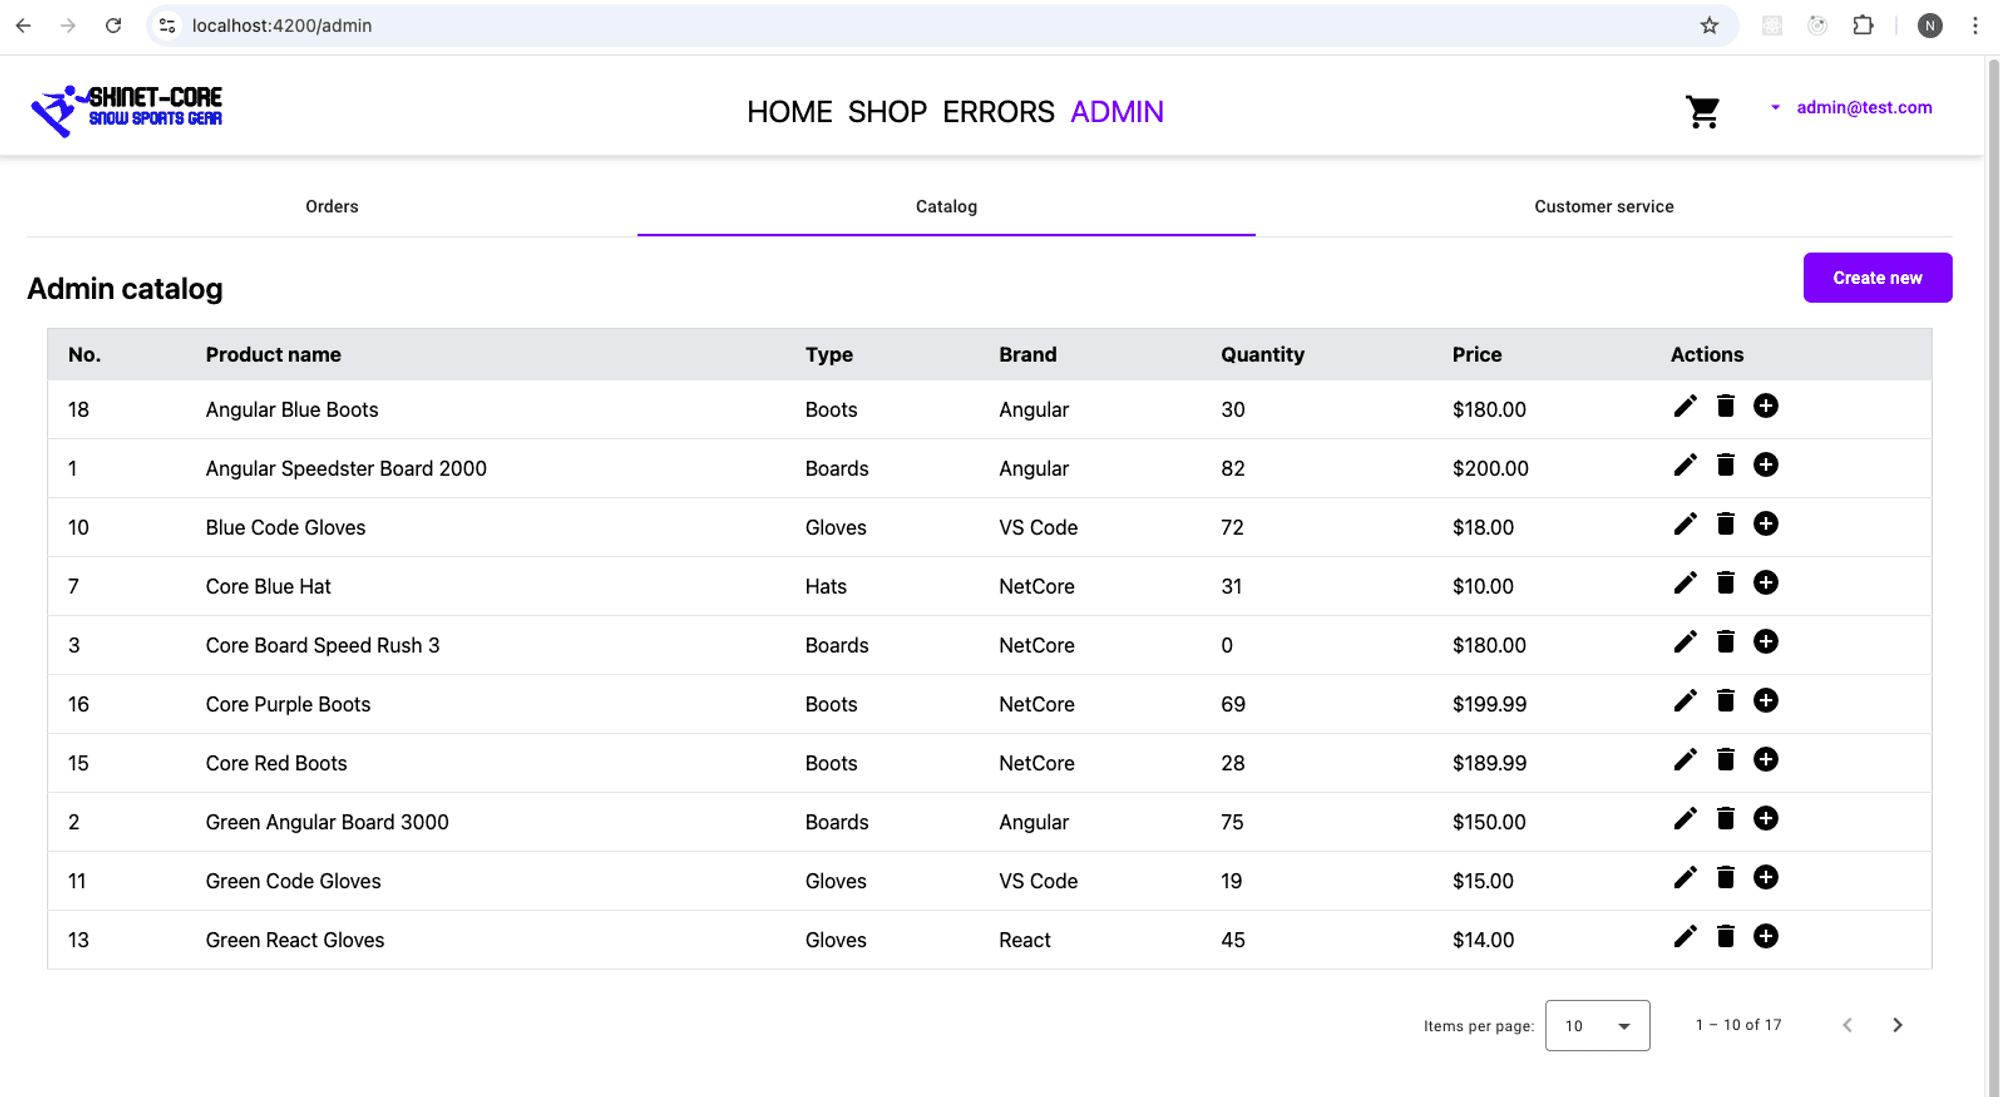2000x1097 pixels.
Task: Click pencil icon for Core Purple Boots
Action: tap(1685, 701)
